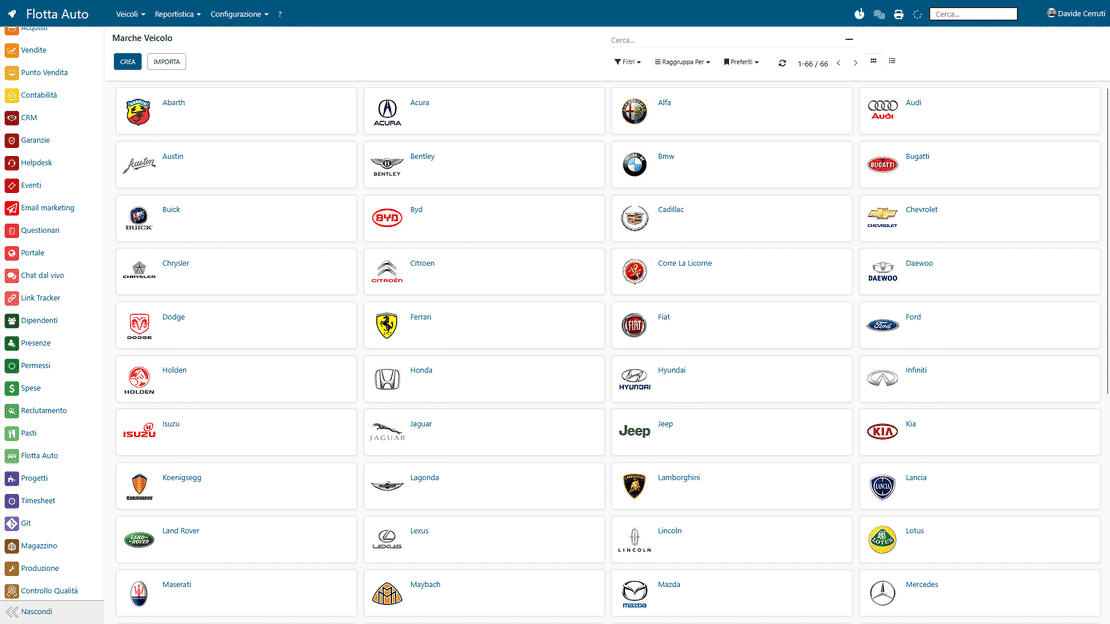Image resolution: width=1110 pixels, height=624 pixels.
Task: Open the Mercedes brand card
Action: (980, 593)
